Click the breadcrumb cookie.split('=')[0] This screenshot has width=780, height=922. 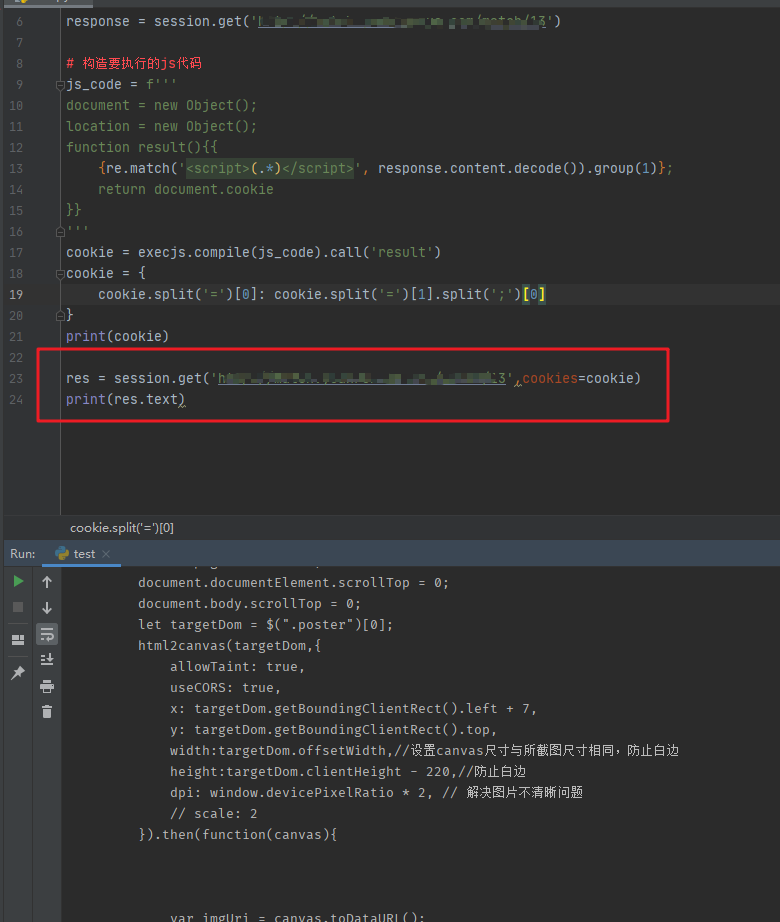click(x=122, y=528)
